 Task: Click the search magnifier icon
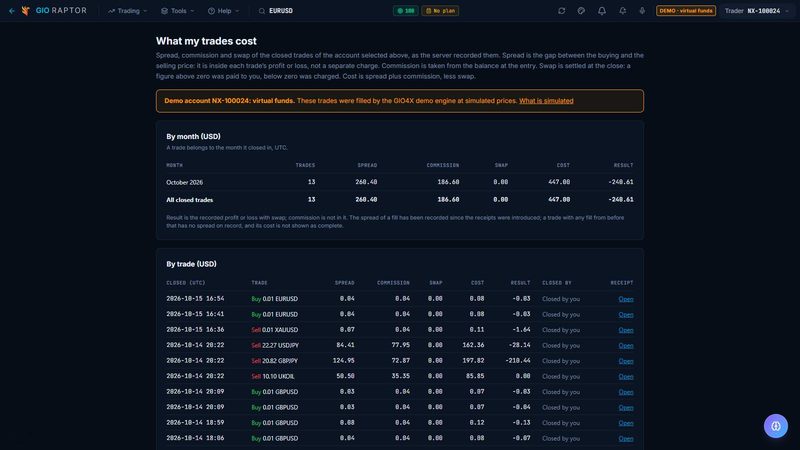pos(262,11)
